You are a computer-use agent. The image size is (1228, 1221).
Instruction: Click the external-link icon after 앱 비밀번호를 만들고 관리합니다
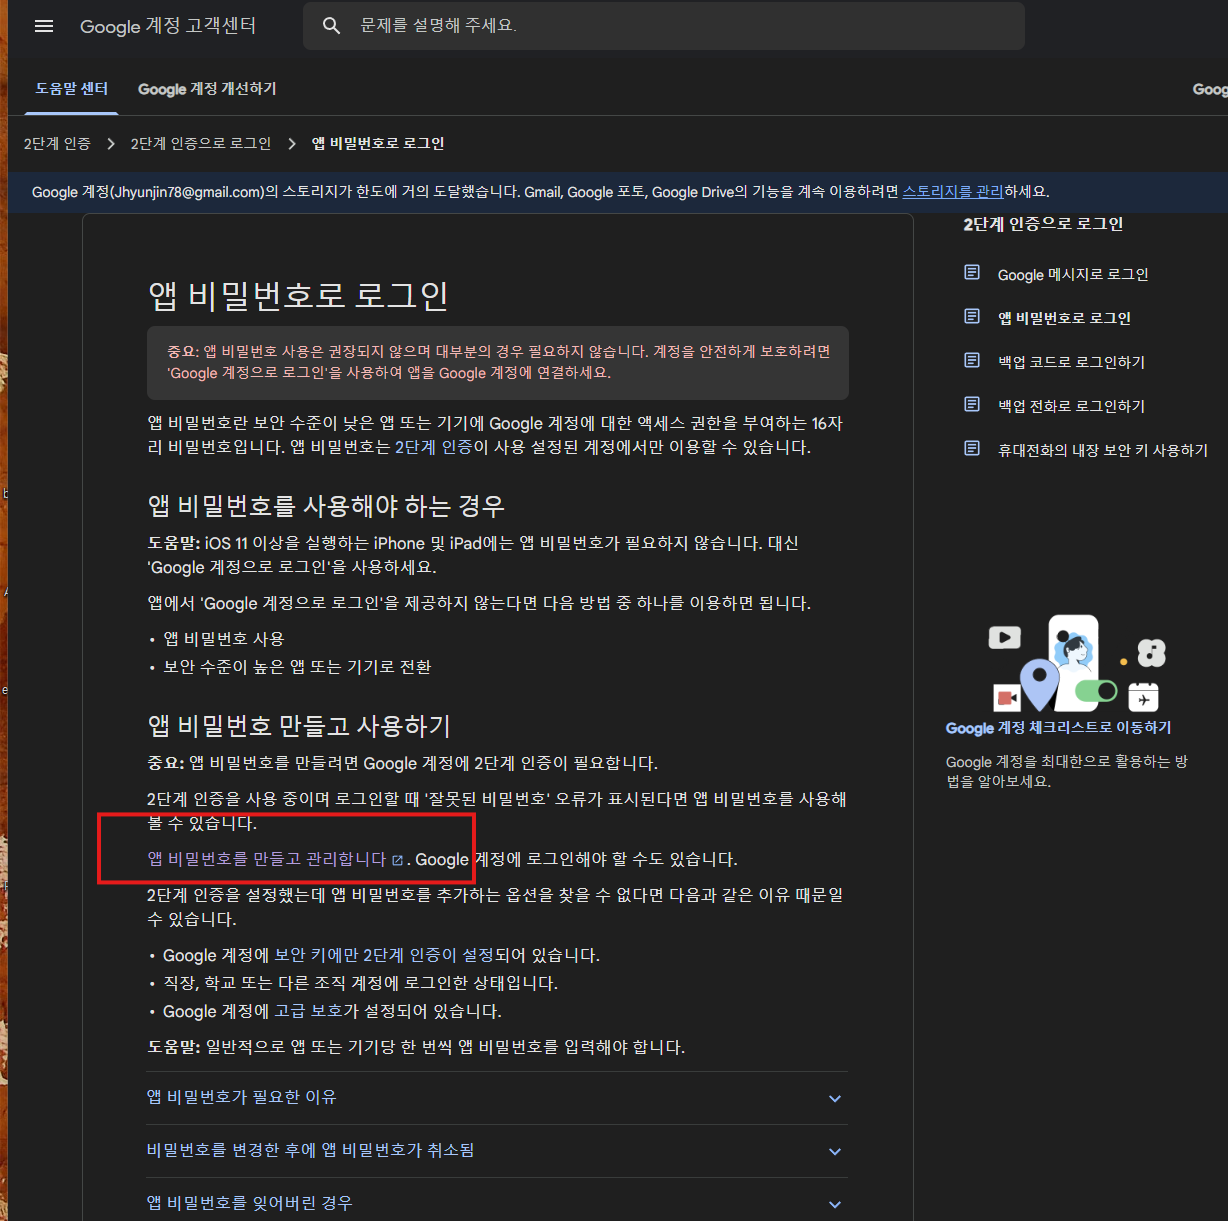tap(397, 860)
